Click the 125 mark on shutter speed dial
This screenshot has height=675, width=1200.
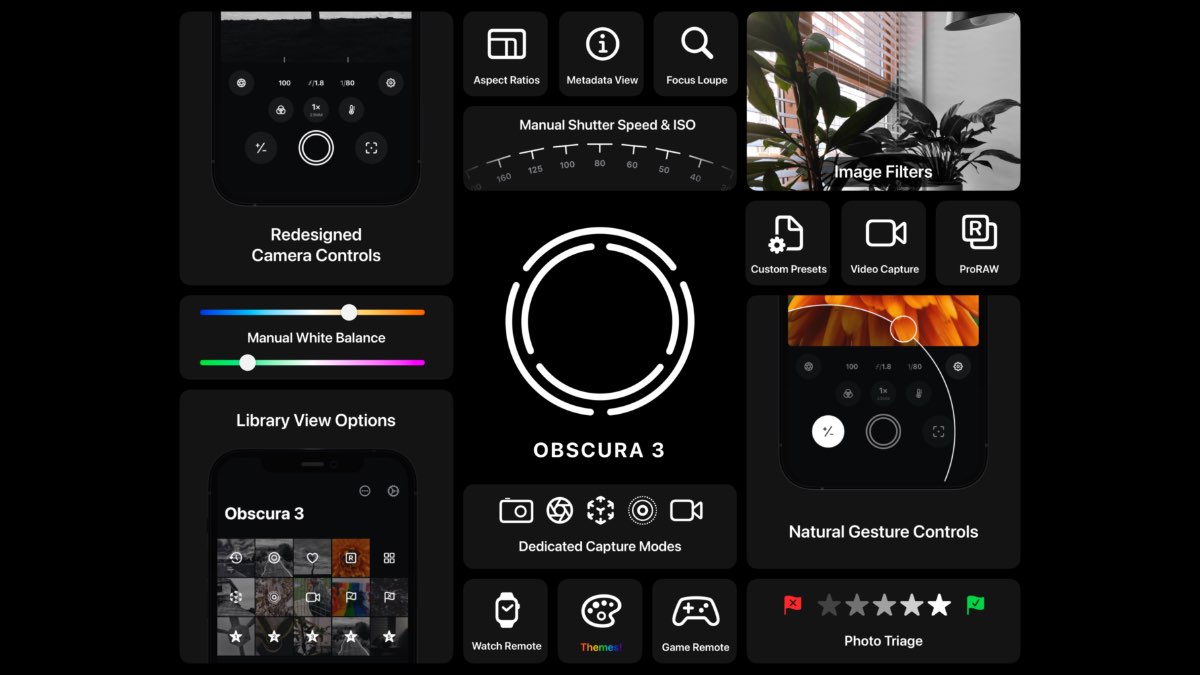click(x=535, y=169)
